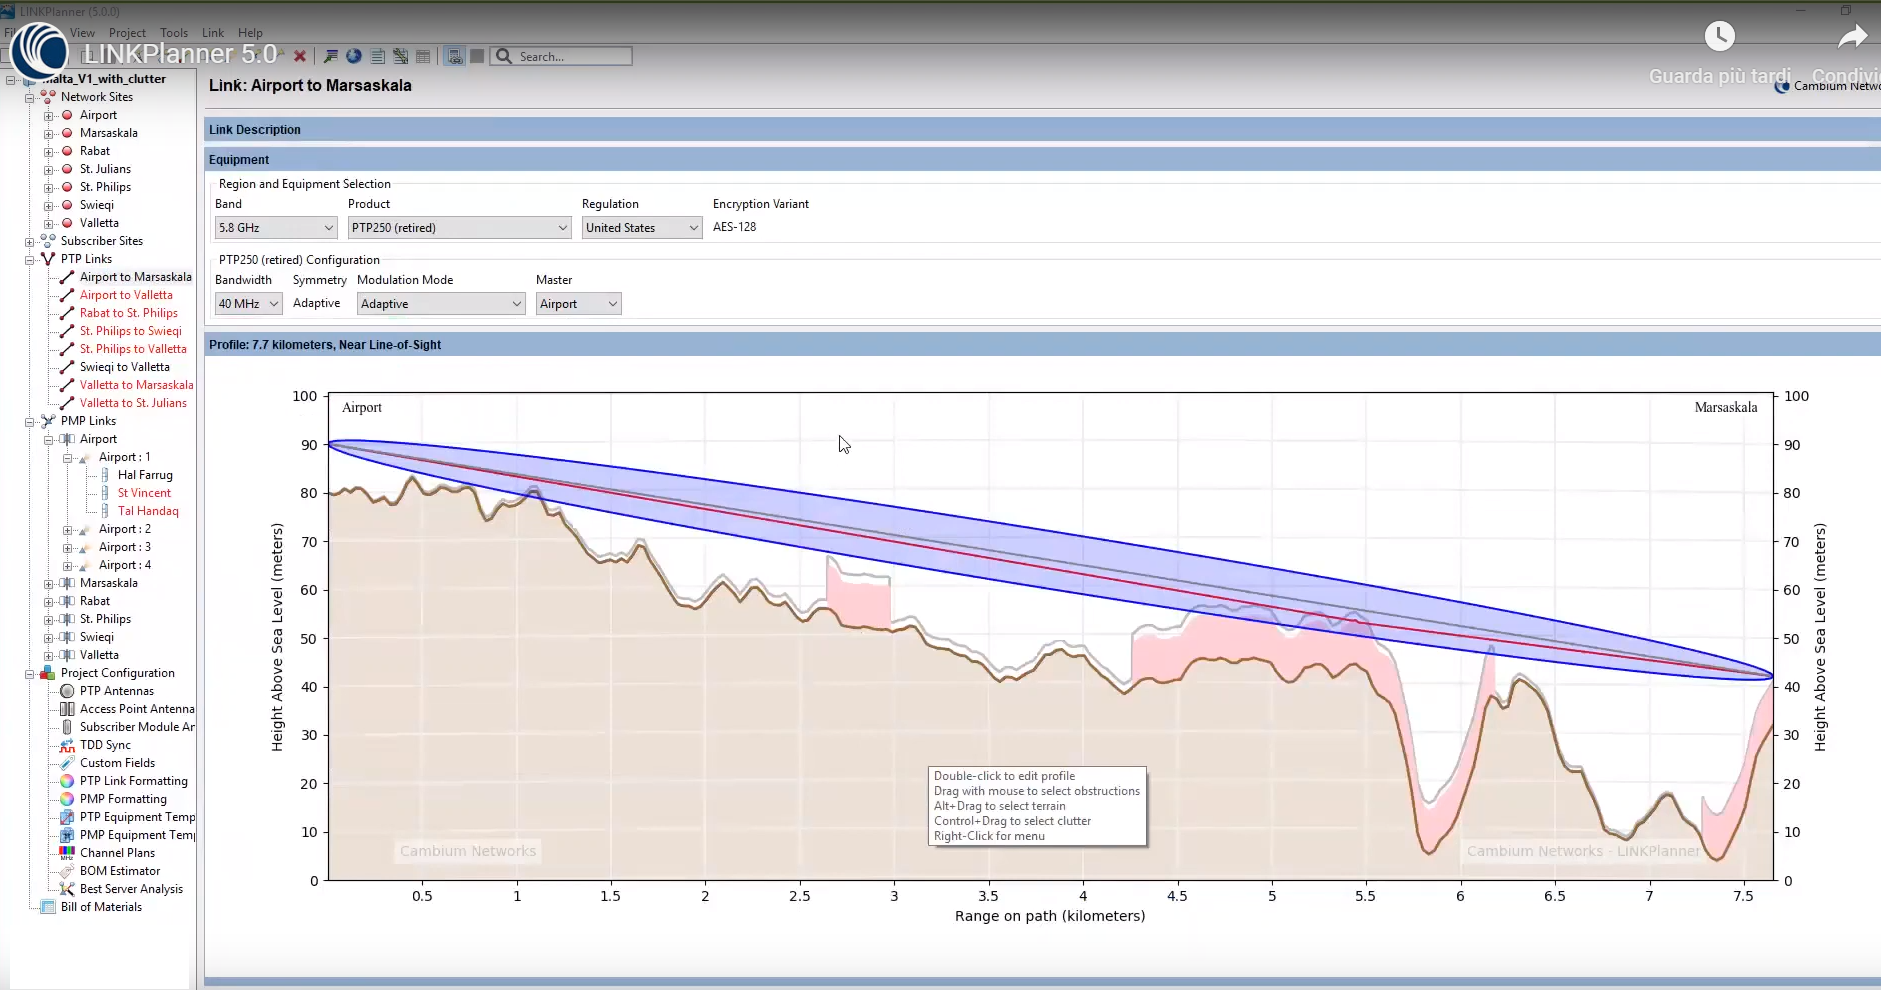The width and height of the screenshot is (1881, 990).
Task: Click inside the Search field
Action: (565, 56)
